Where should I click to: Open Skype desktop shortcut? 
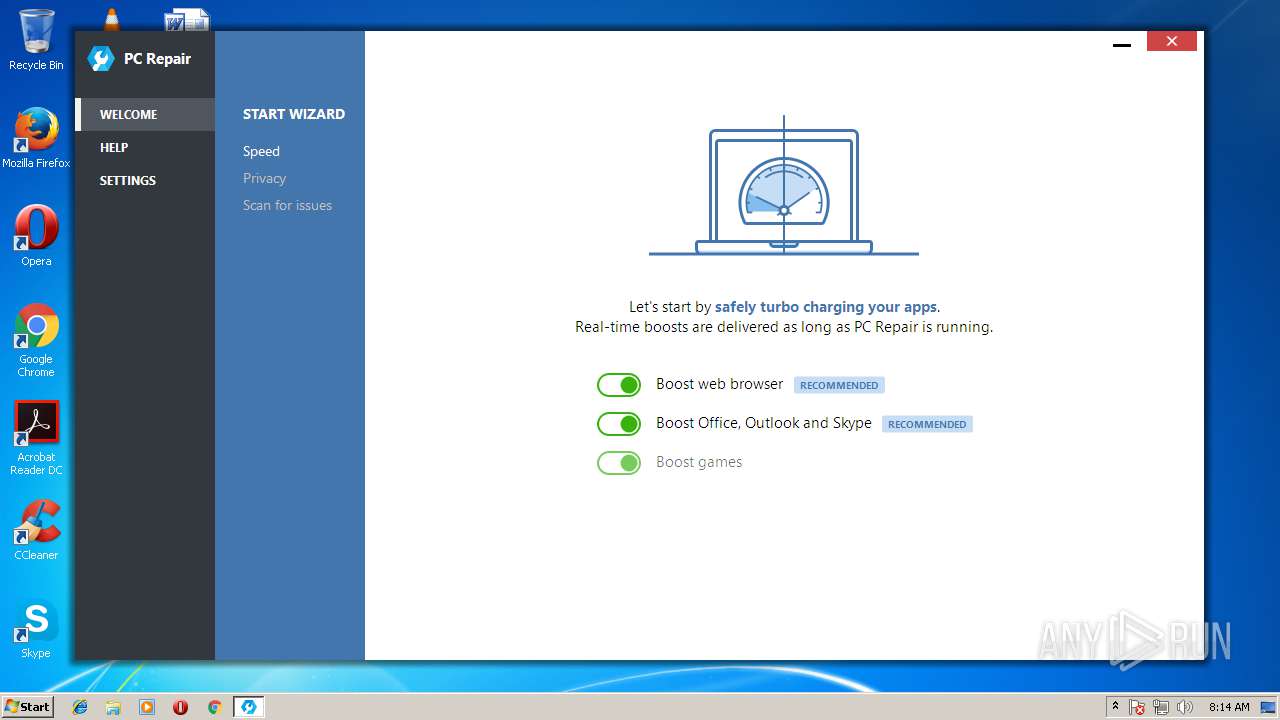(36, 628)
